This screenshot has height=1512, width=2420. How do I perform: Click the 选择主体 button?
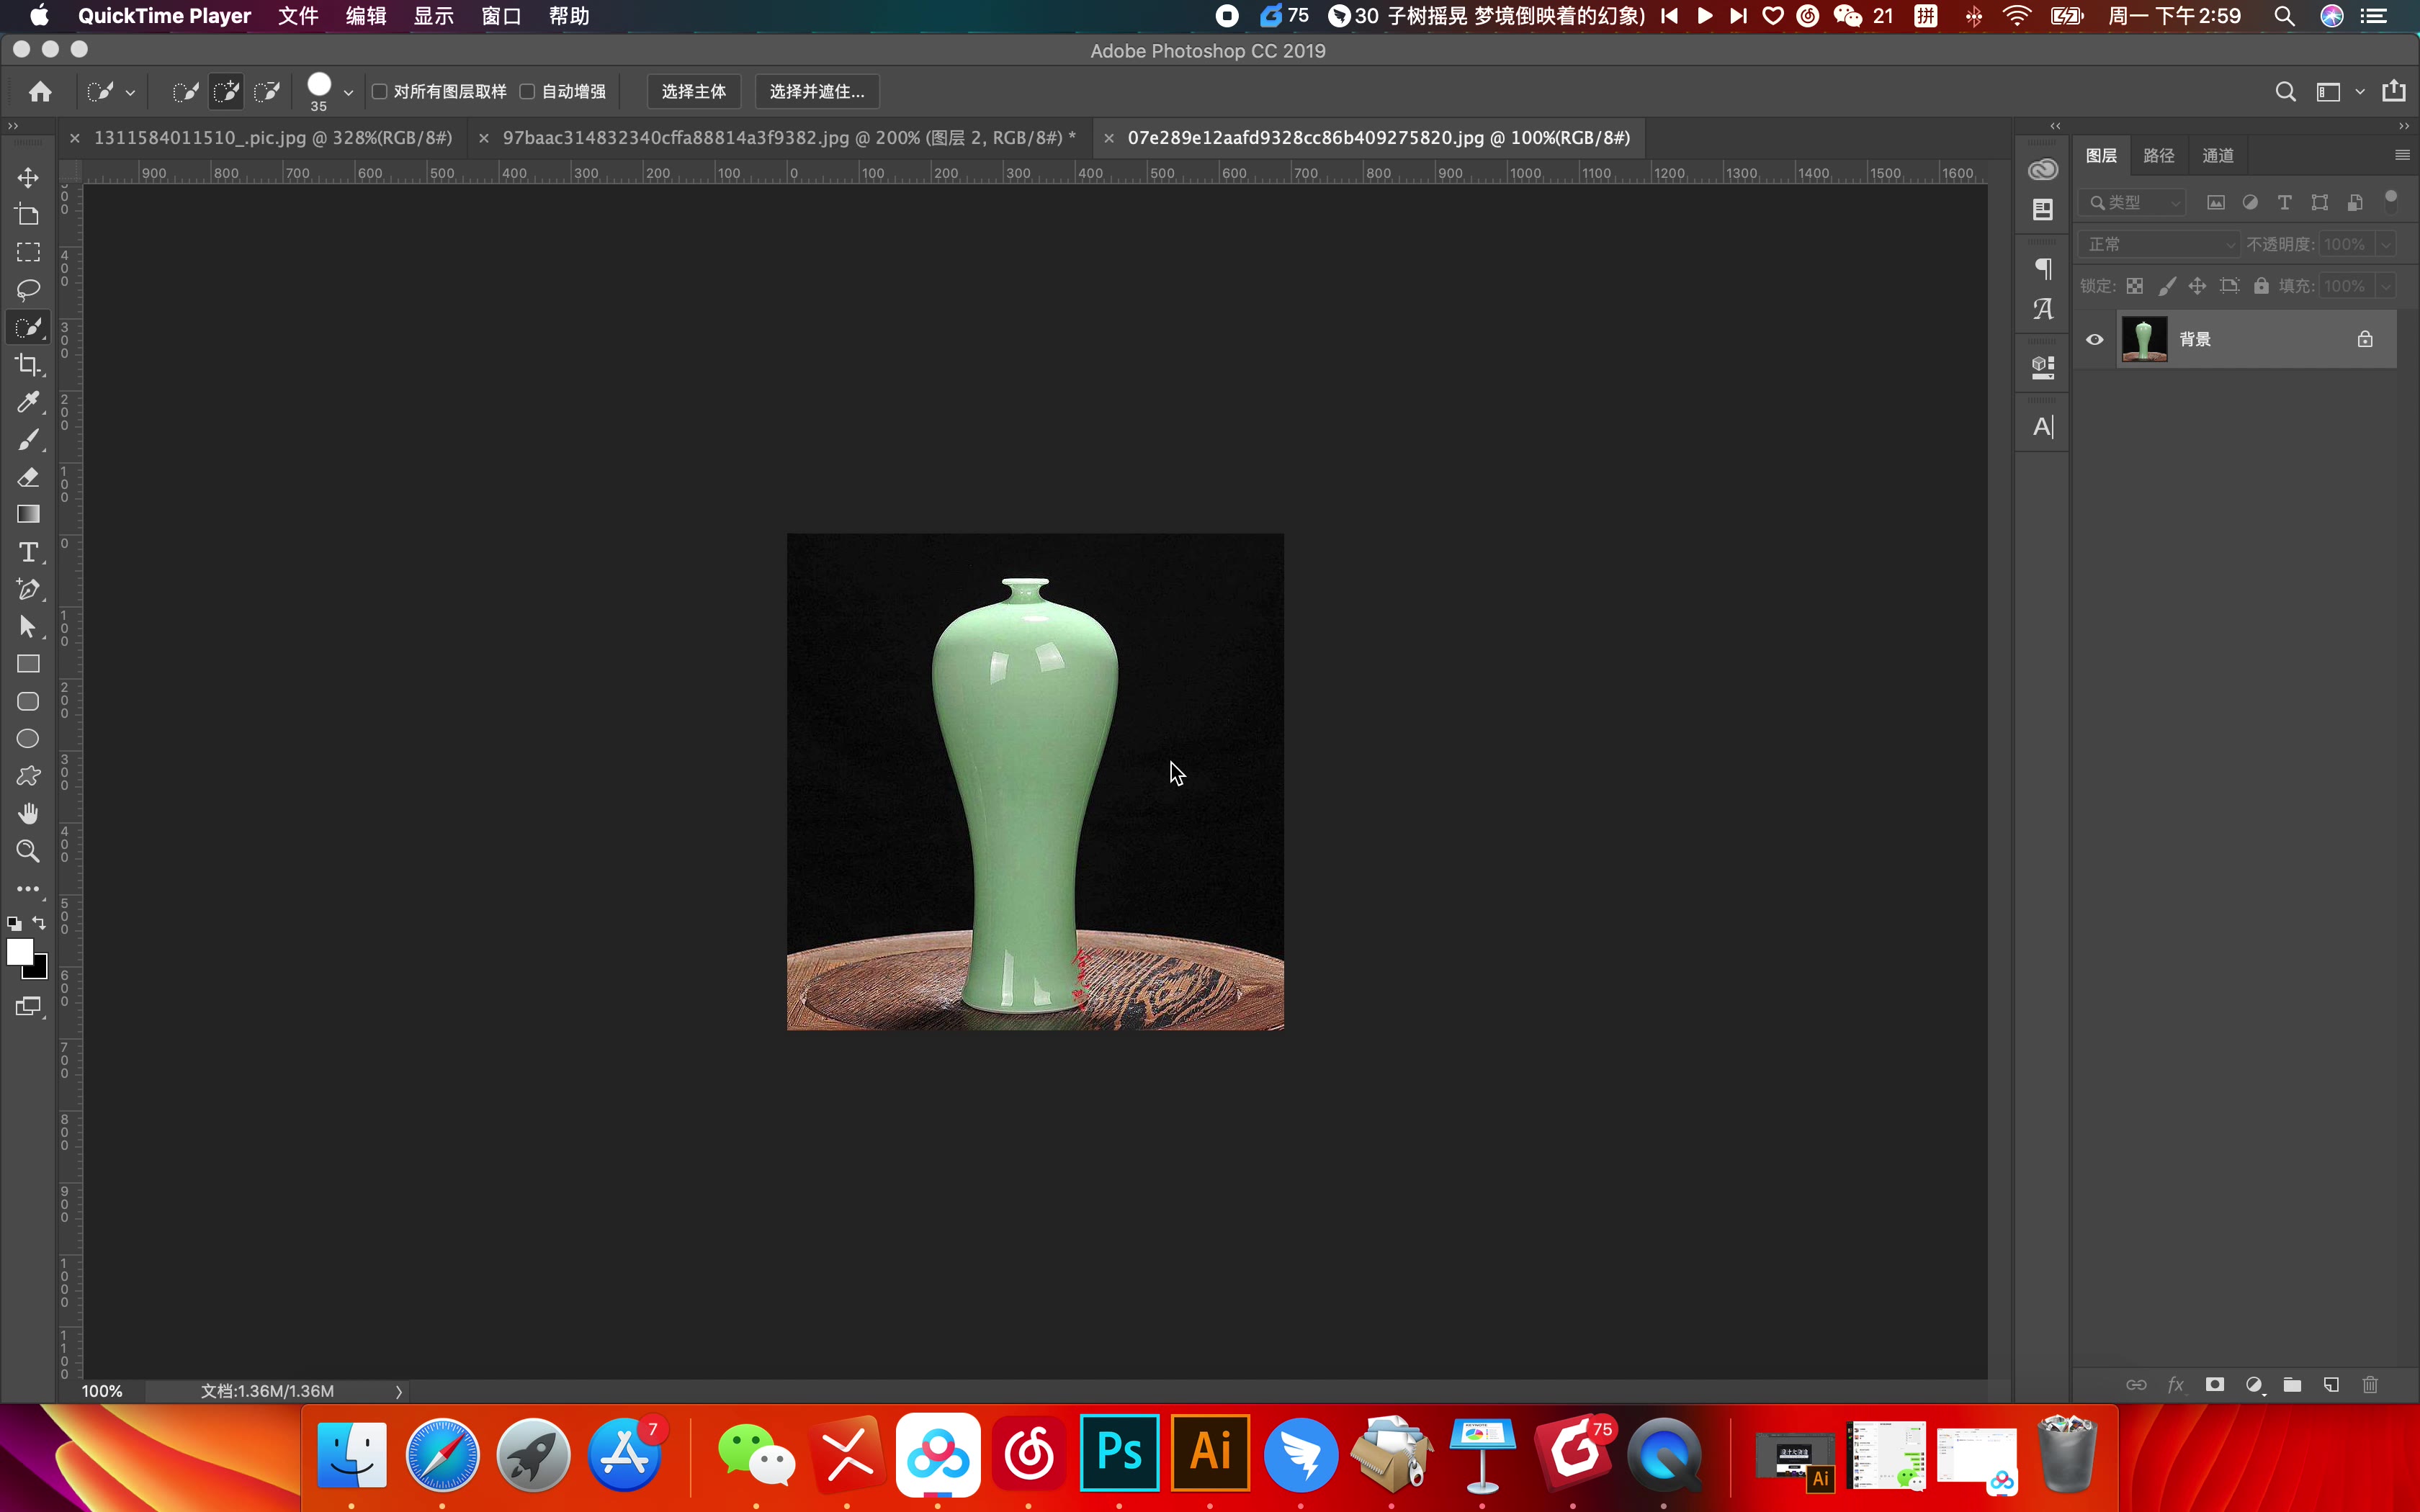[x=693, y=92]
